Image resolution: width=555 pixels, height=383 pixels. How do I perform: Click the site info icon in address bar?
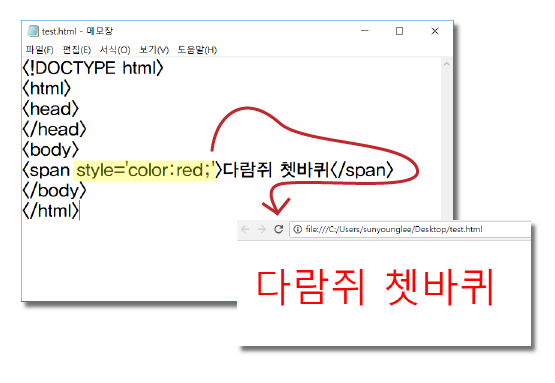[298, 229]
